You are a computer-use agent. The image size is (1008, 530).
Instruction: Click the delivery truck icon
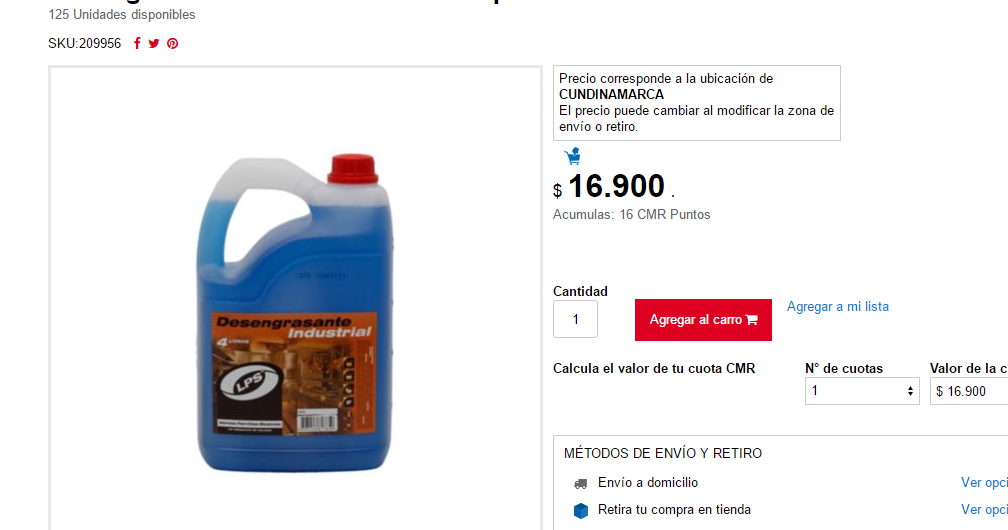click(580, 483)
